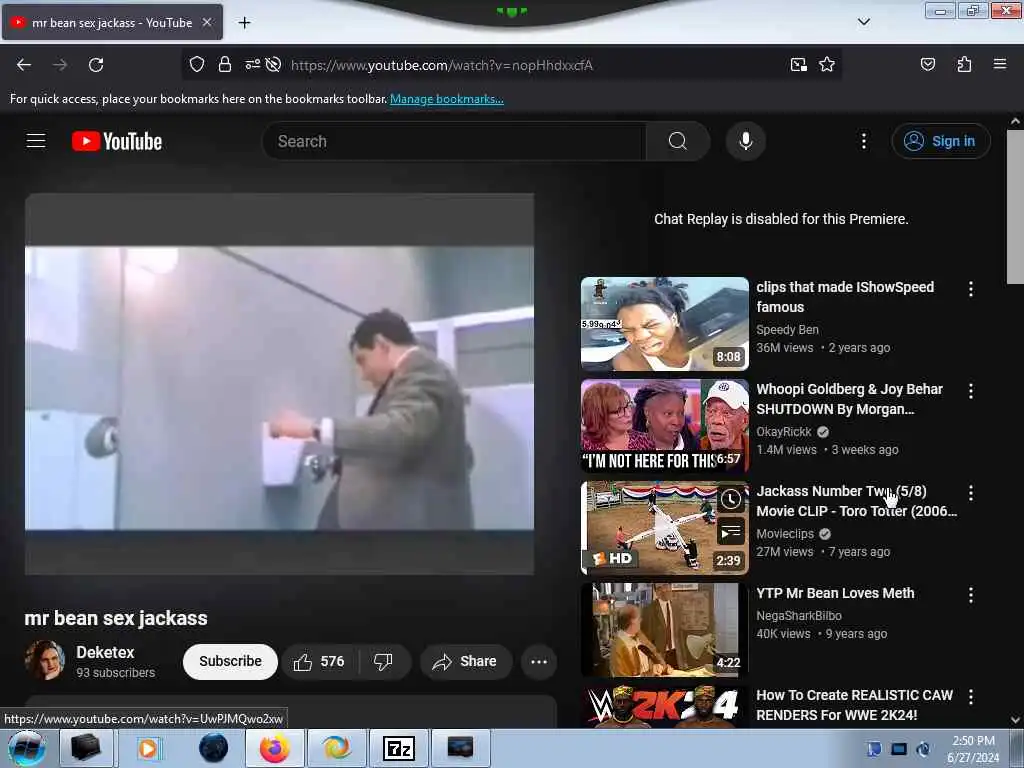
Task: Open Jackass Number Two video title
Action: (856, 501)
